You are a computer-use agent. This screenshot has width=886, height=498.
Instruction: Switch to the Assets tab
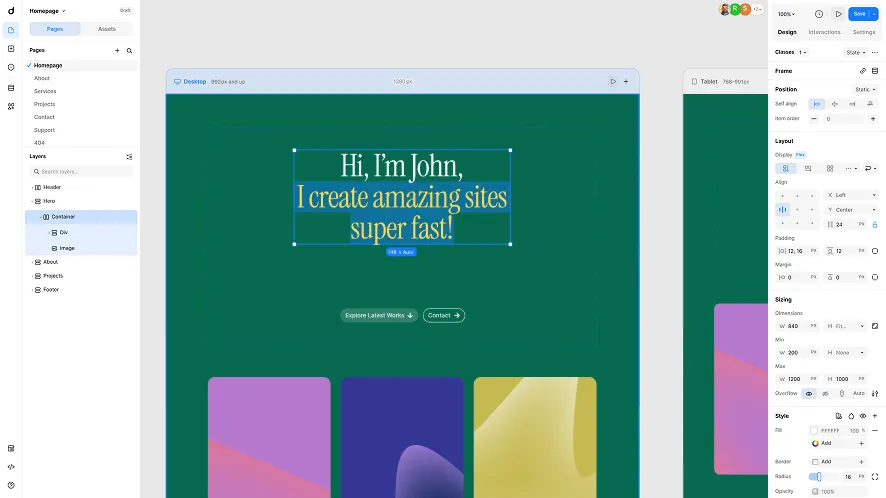[106, 29]
